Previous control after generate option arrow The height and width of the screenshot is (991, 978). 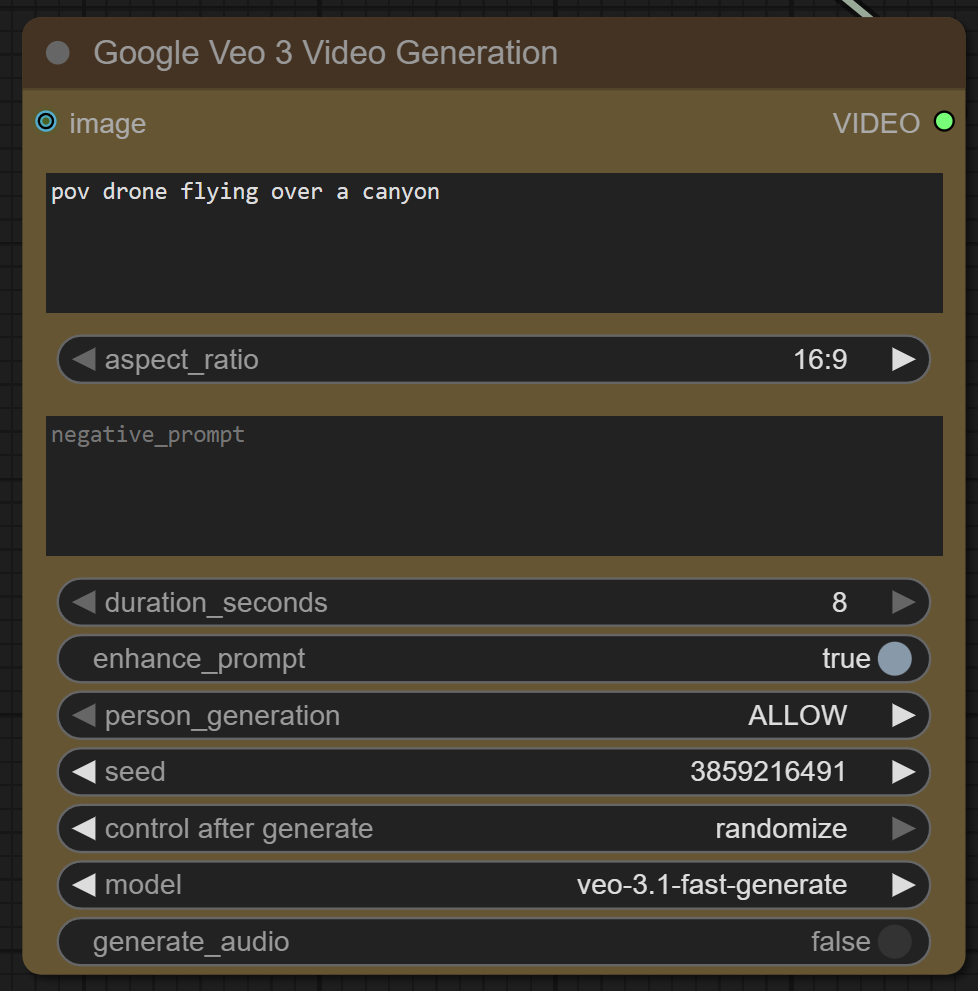(x=83, y=829)
